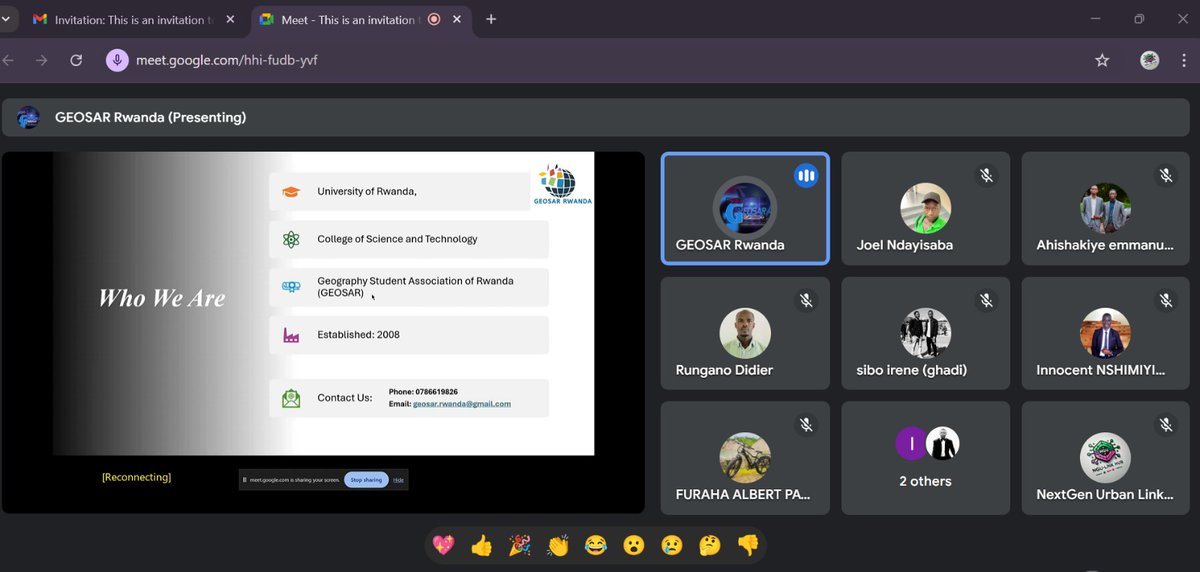Reload the Meet page
This screenshot has height=572, width=1200.
pos(76,60)
